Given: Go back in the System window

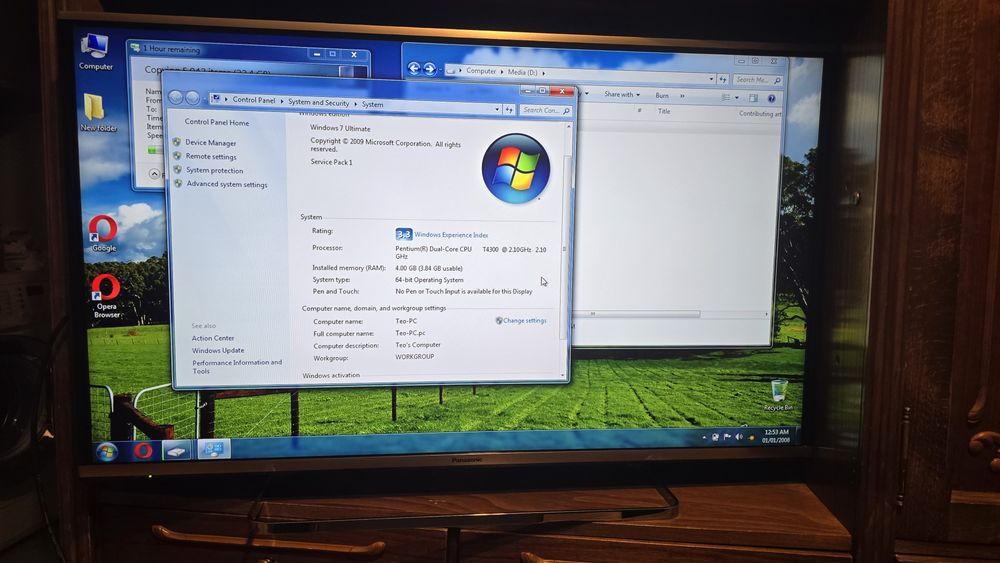Looking at the screenshot, I should point(176,97).
